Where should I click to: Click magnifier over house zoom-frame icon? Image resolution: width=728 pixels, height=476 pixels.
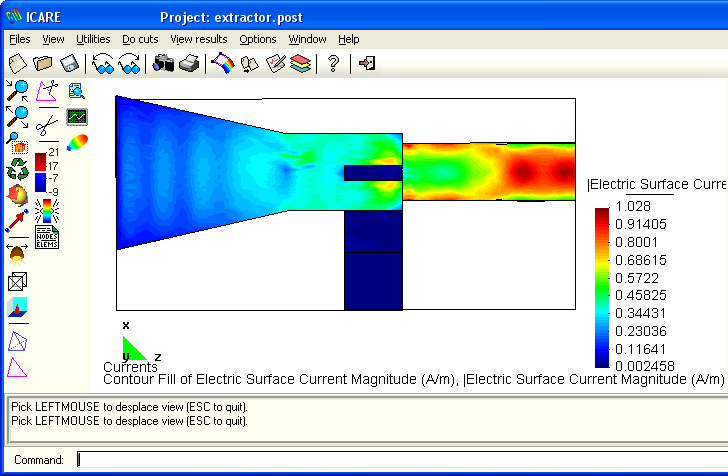[x=17, y=143]
